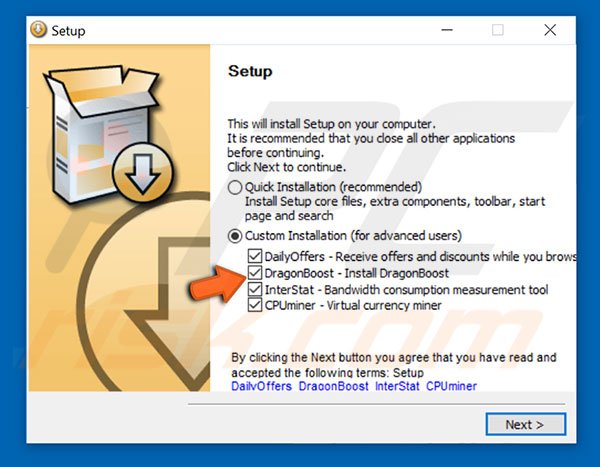600x467 pixels.
Task: Open the CPUminer terms link
Action: pos(452,386)
